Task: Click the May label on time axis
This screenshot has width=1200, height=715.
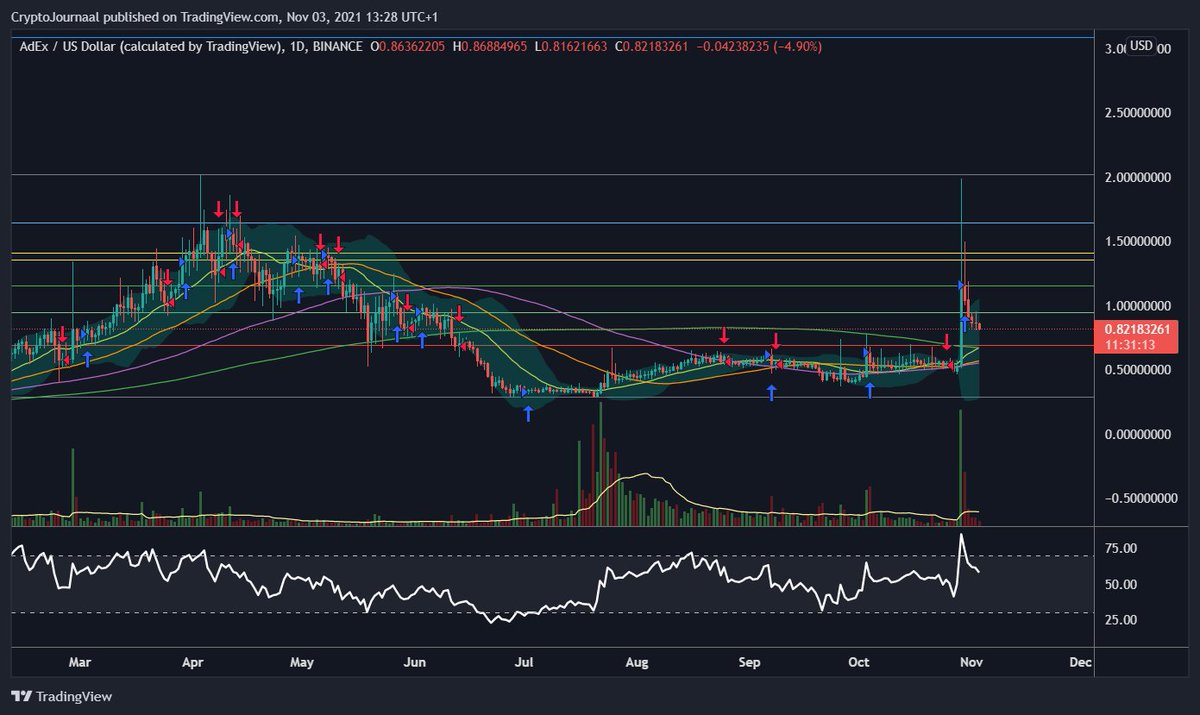Action: coord(304,661)
